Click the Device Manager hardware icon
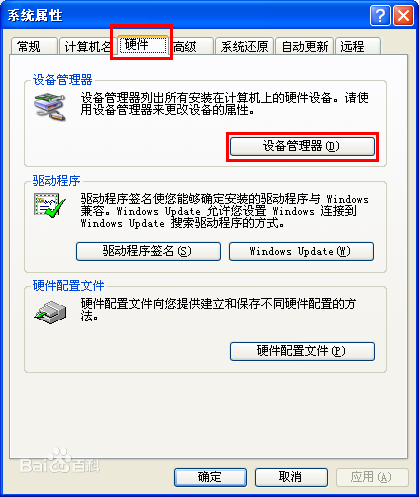419x497 pixels. coord(50,107)
